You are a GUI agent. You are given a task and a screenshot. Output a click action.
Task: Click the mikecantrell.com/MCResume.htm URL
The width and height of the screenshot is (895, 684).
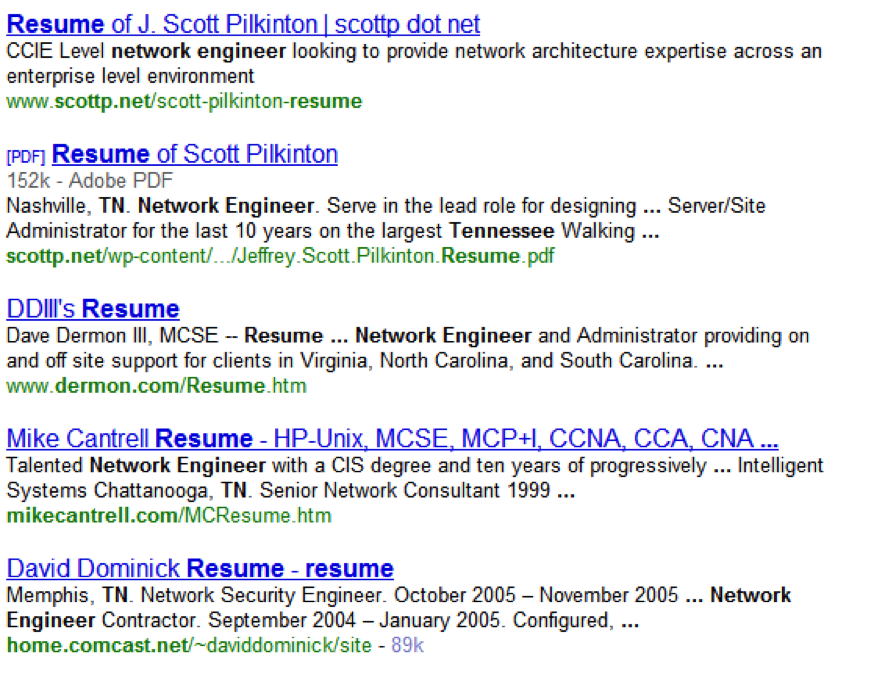pos(168,516)
